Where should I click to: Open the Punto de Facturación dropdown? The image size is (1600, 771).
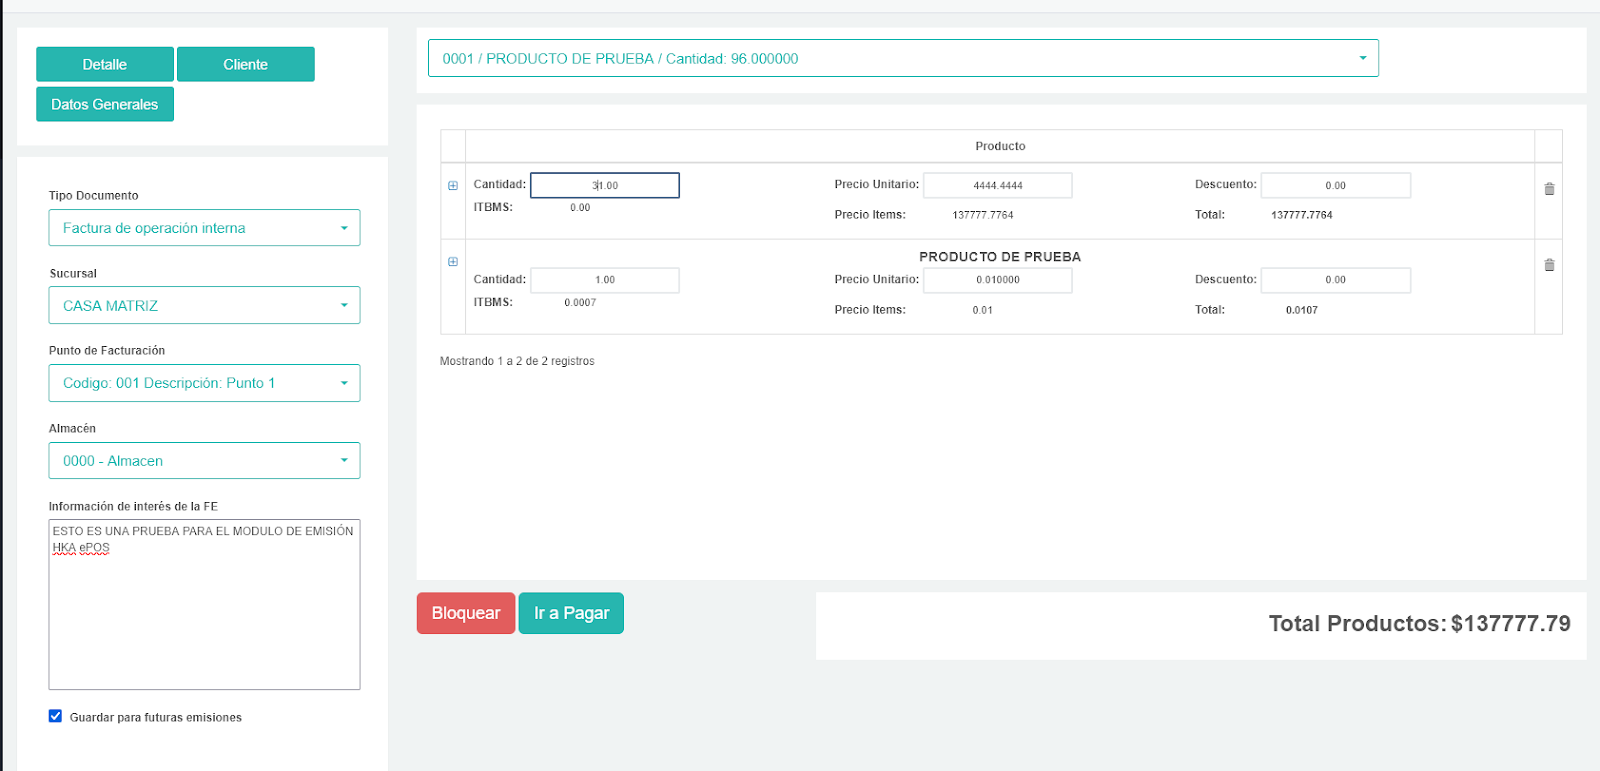click(204, 383)
